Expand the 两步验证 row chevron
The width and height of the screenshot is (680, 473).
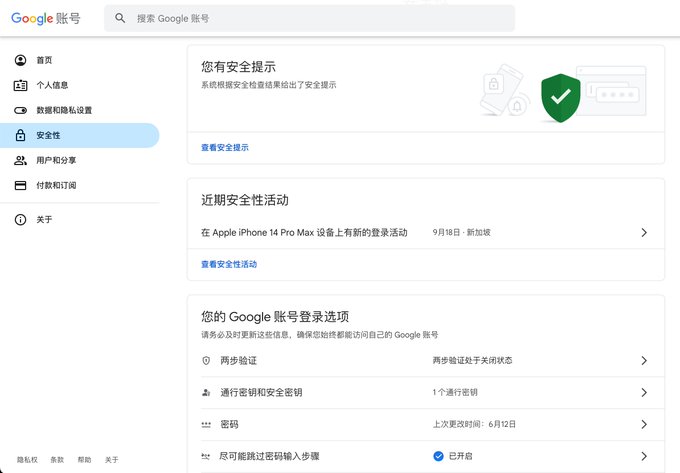pos(644,361)
